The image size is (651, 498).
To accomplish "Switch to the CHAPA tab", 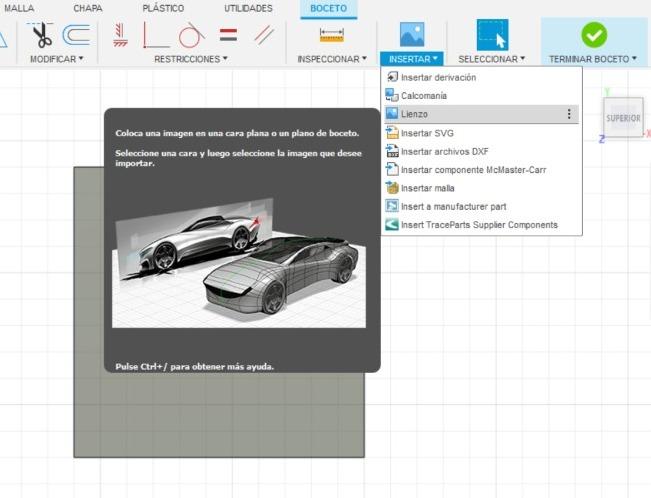I will click(x=88, y=8).
